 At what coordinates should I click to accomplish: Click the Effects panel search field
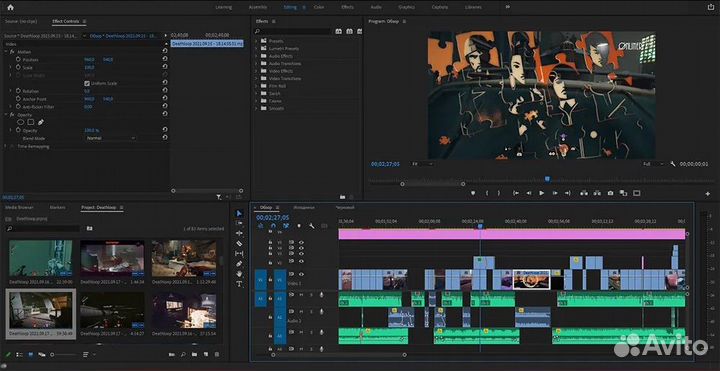292,31
